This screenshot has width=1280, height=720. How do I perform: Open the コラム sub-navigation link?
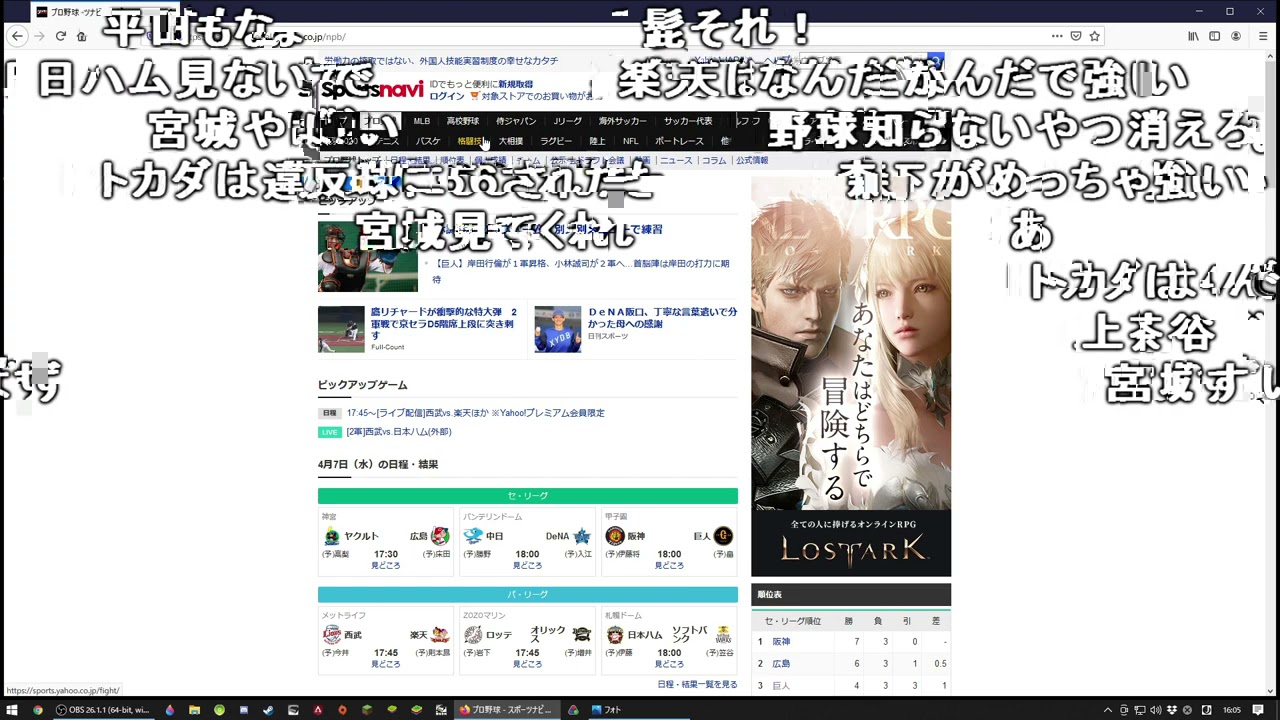click(714, 160)
